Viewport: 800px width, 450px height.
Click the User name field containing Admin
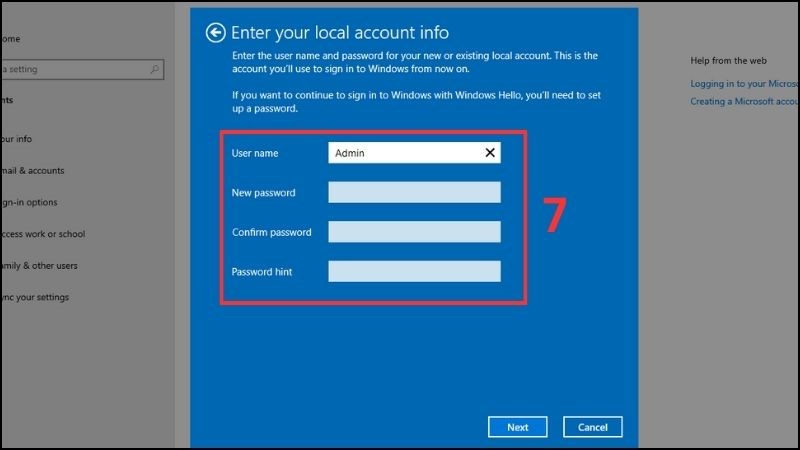pos(414,153)
